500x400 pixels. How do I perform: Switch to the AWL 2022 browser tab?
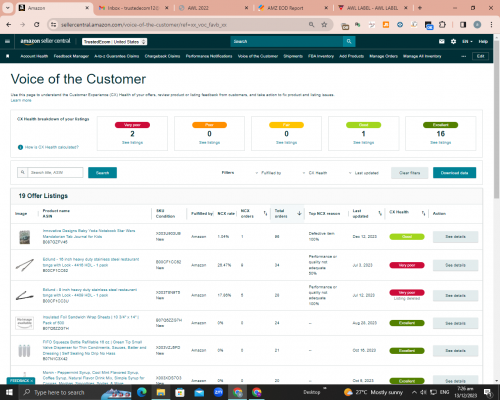(x=213, y=8)
